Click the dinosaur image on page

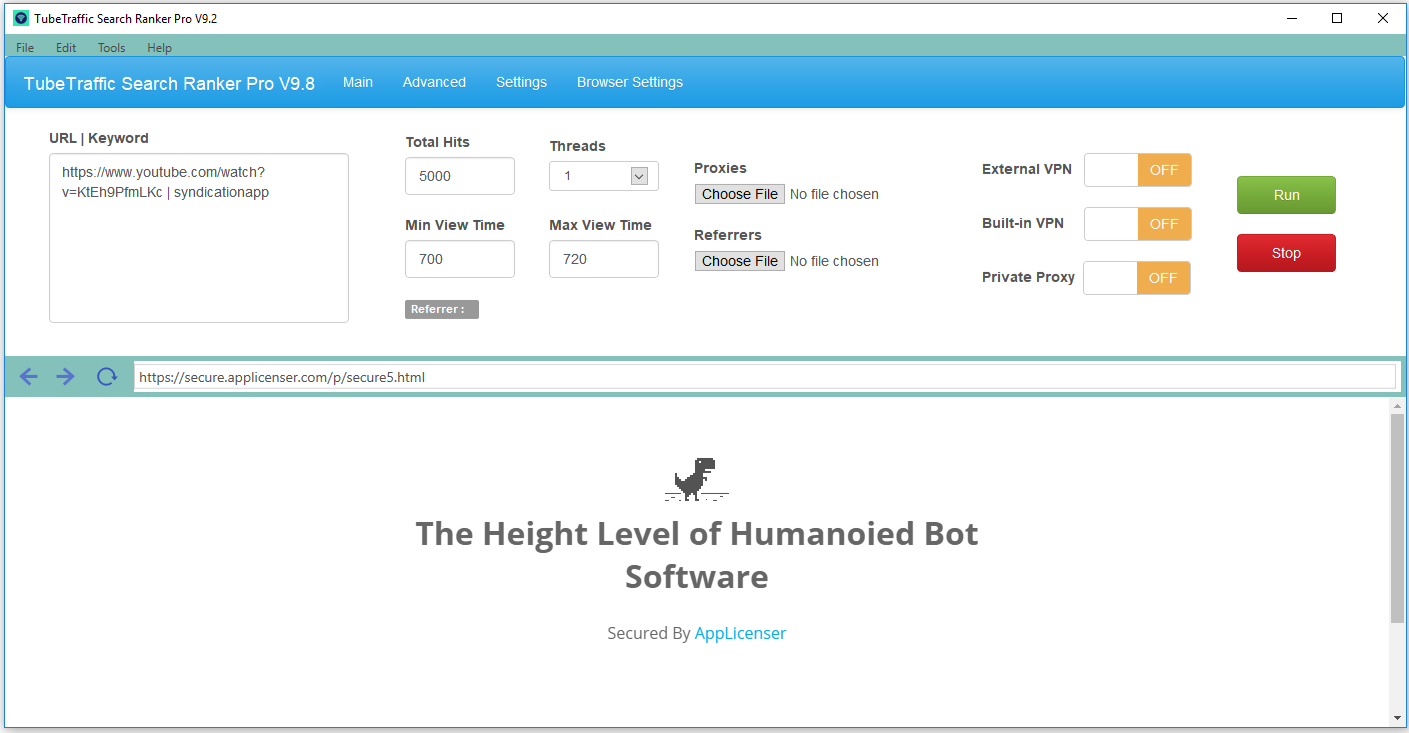coord(695,479)
